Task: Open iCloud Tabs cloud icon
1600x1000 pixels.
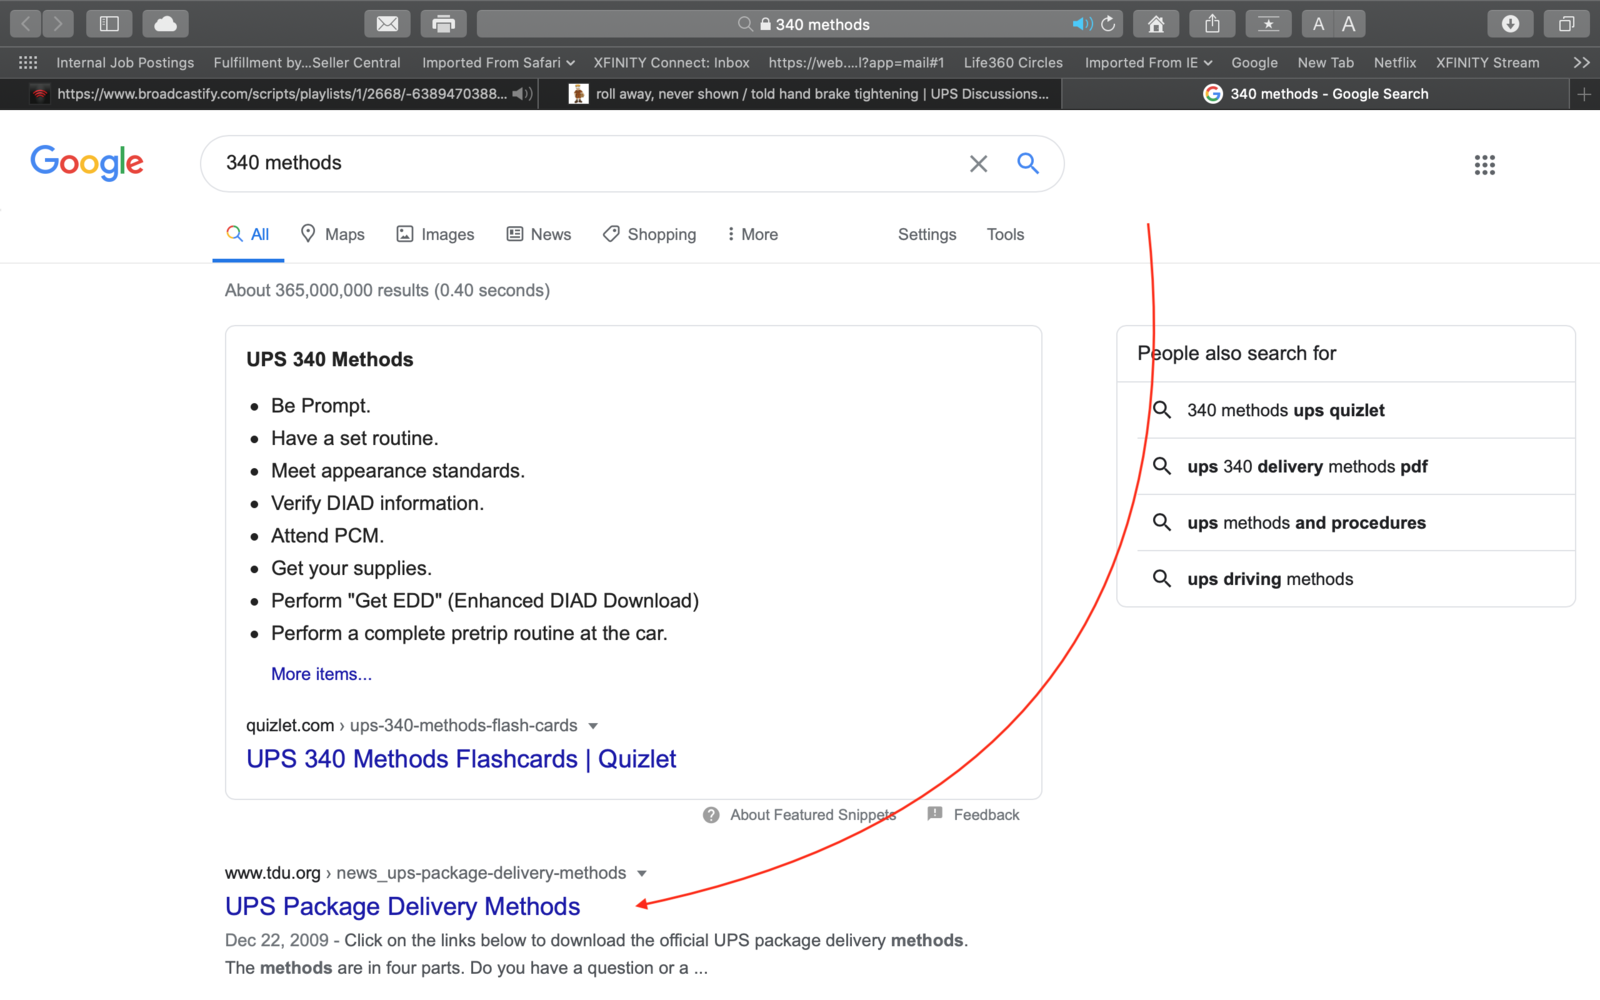Action: [165, 23]
